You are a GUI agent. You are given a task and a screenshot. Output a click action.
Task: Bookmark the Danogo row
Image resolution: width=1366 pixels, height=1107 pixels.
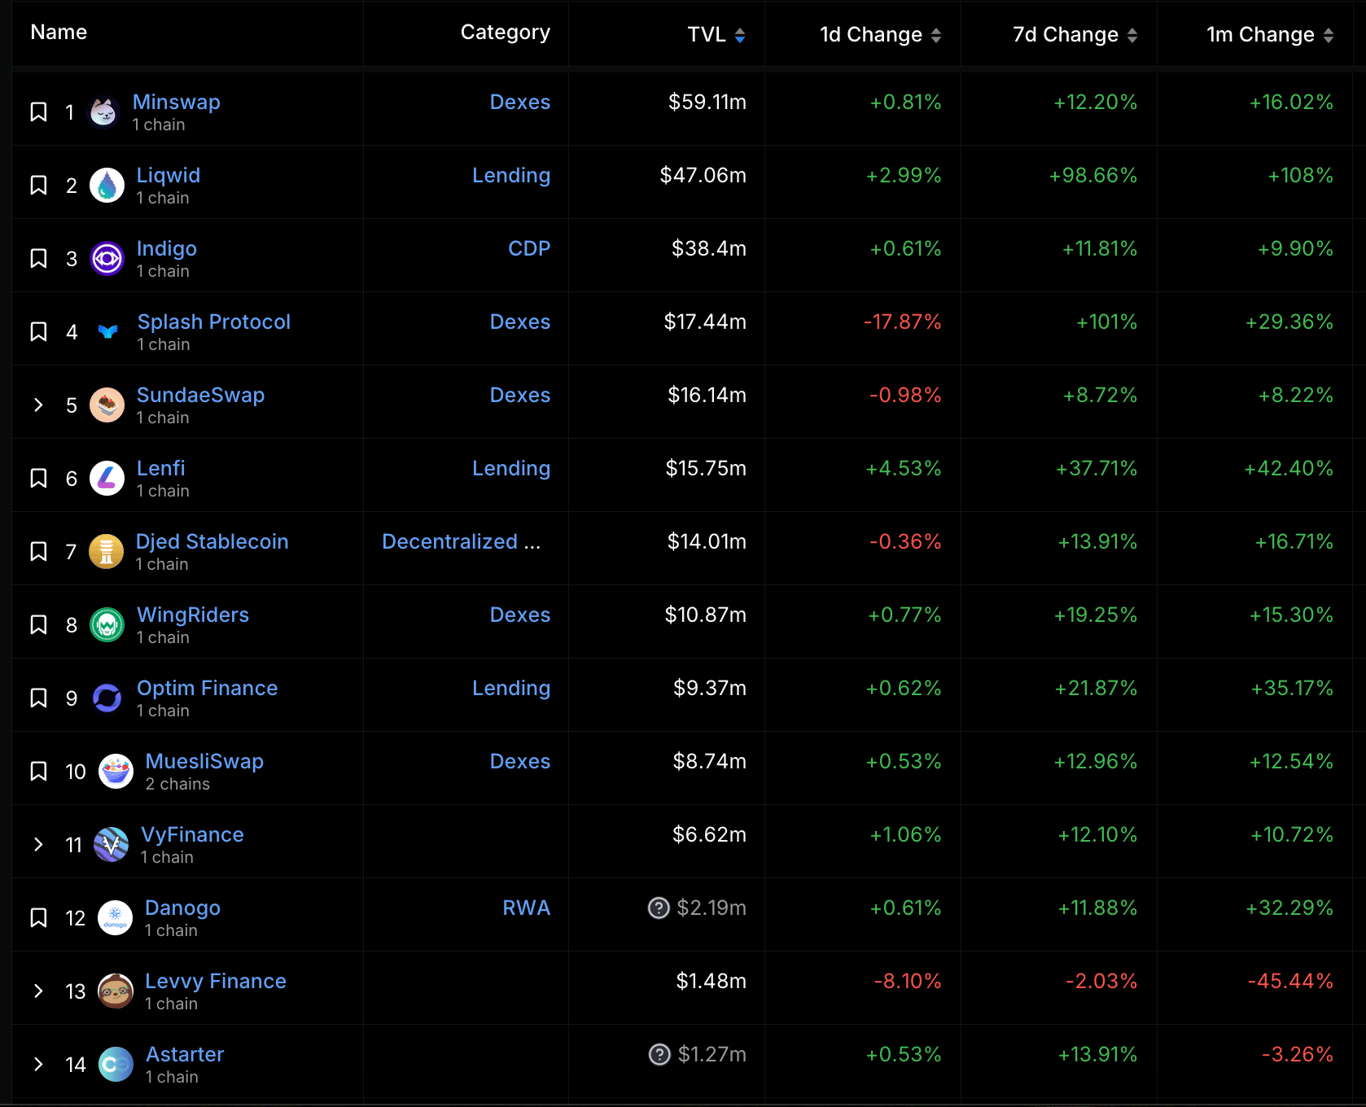tap(38, 918)
